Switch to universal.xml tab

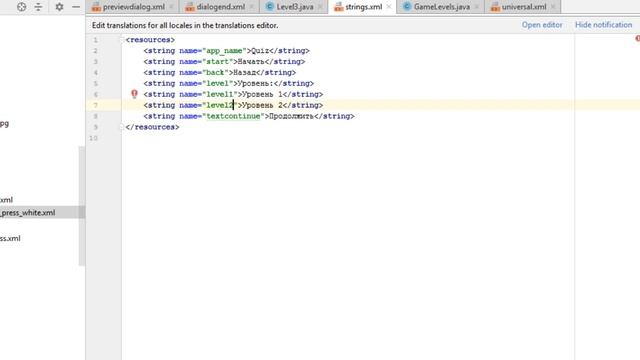[x=524, y=7]
